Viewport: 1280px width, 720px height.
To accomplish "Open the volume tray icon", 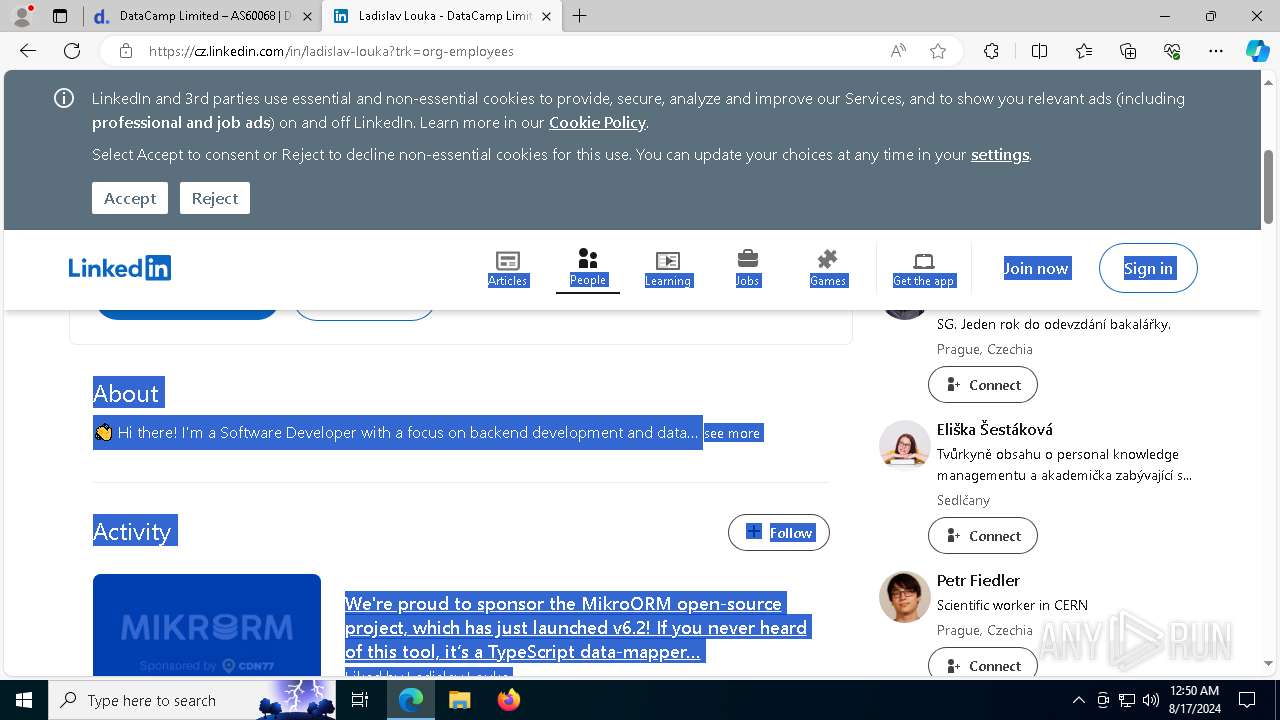I will [x=1150, y=700].
